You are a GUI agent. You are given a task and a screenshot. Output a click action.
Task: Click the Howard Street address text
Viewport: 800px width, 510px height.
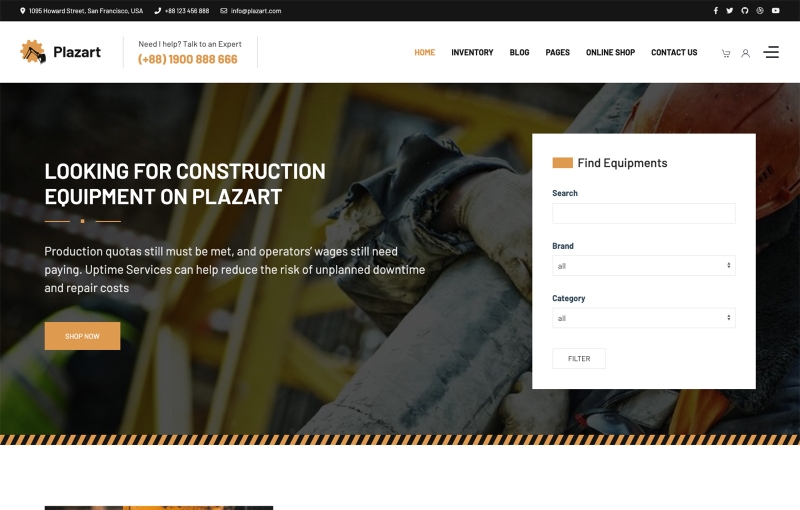(x=86, y=11)
